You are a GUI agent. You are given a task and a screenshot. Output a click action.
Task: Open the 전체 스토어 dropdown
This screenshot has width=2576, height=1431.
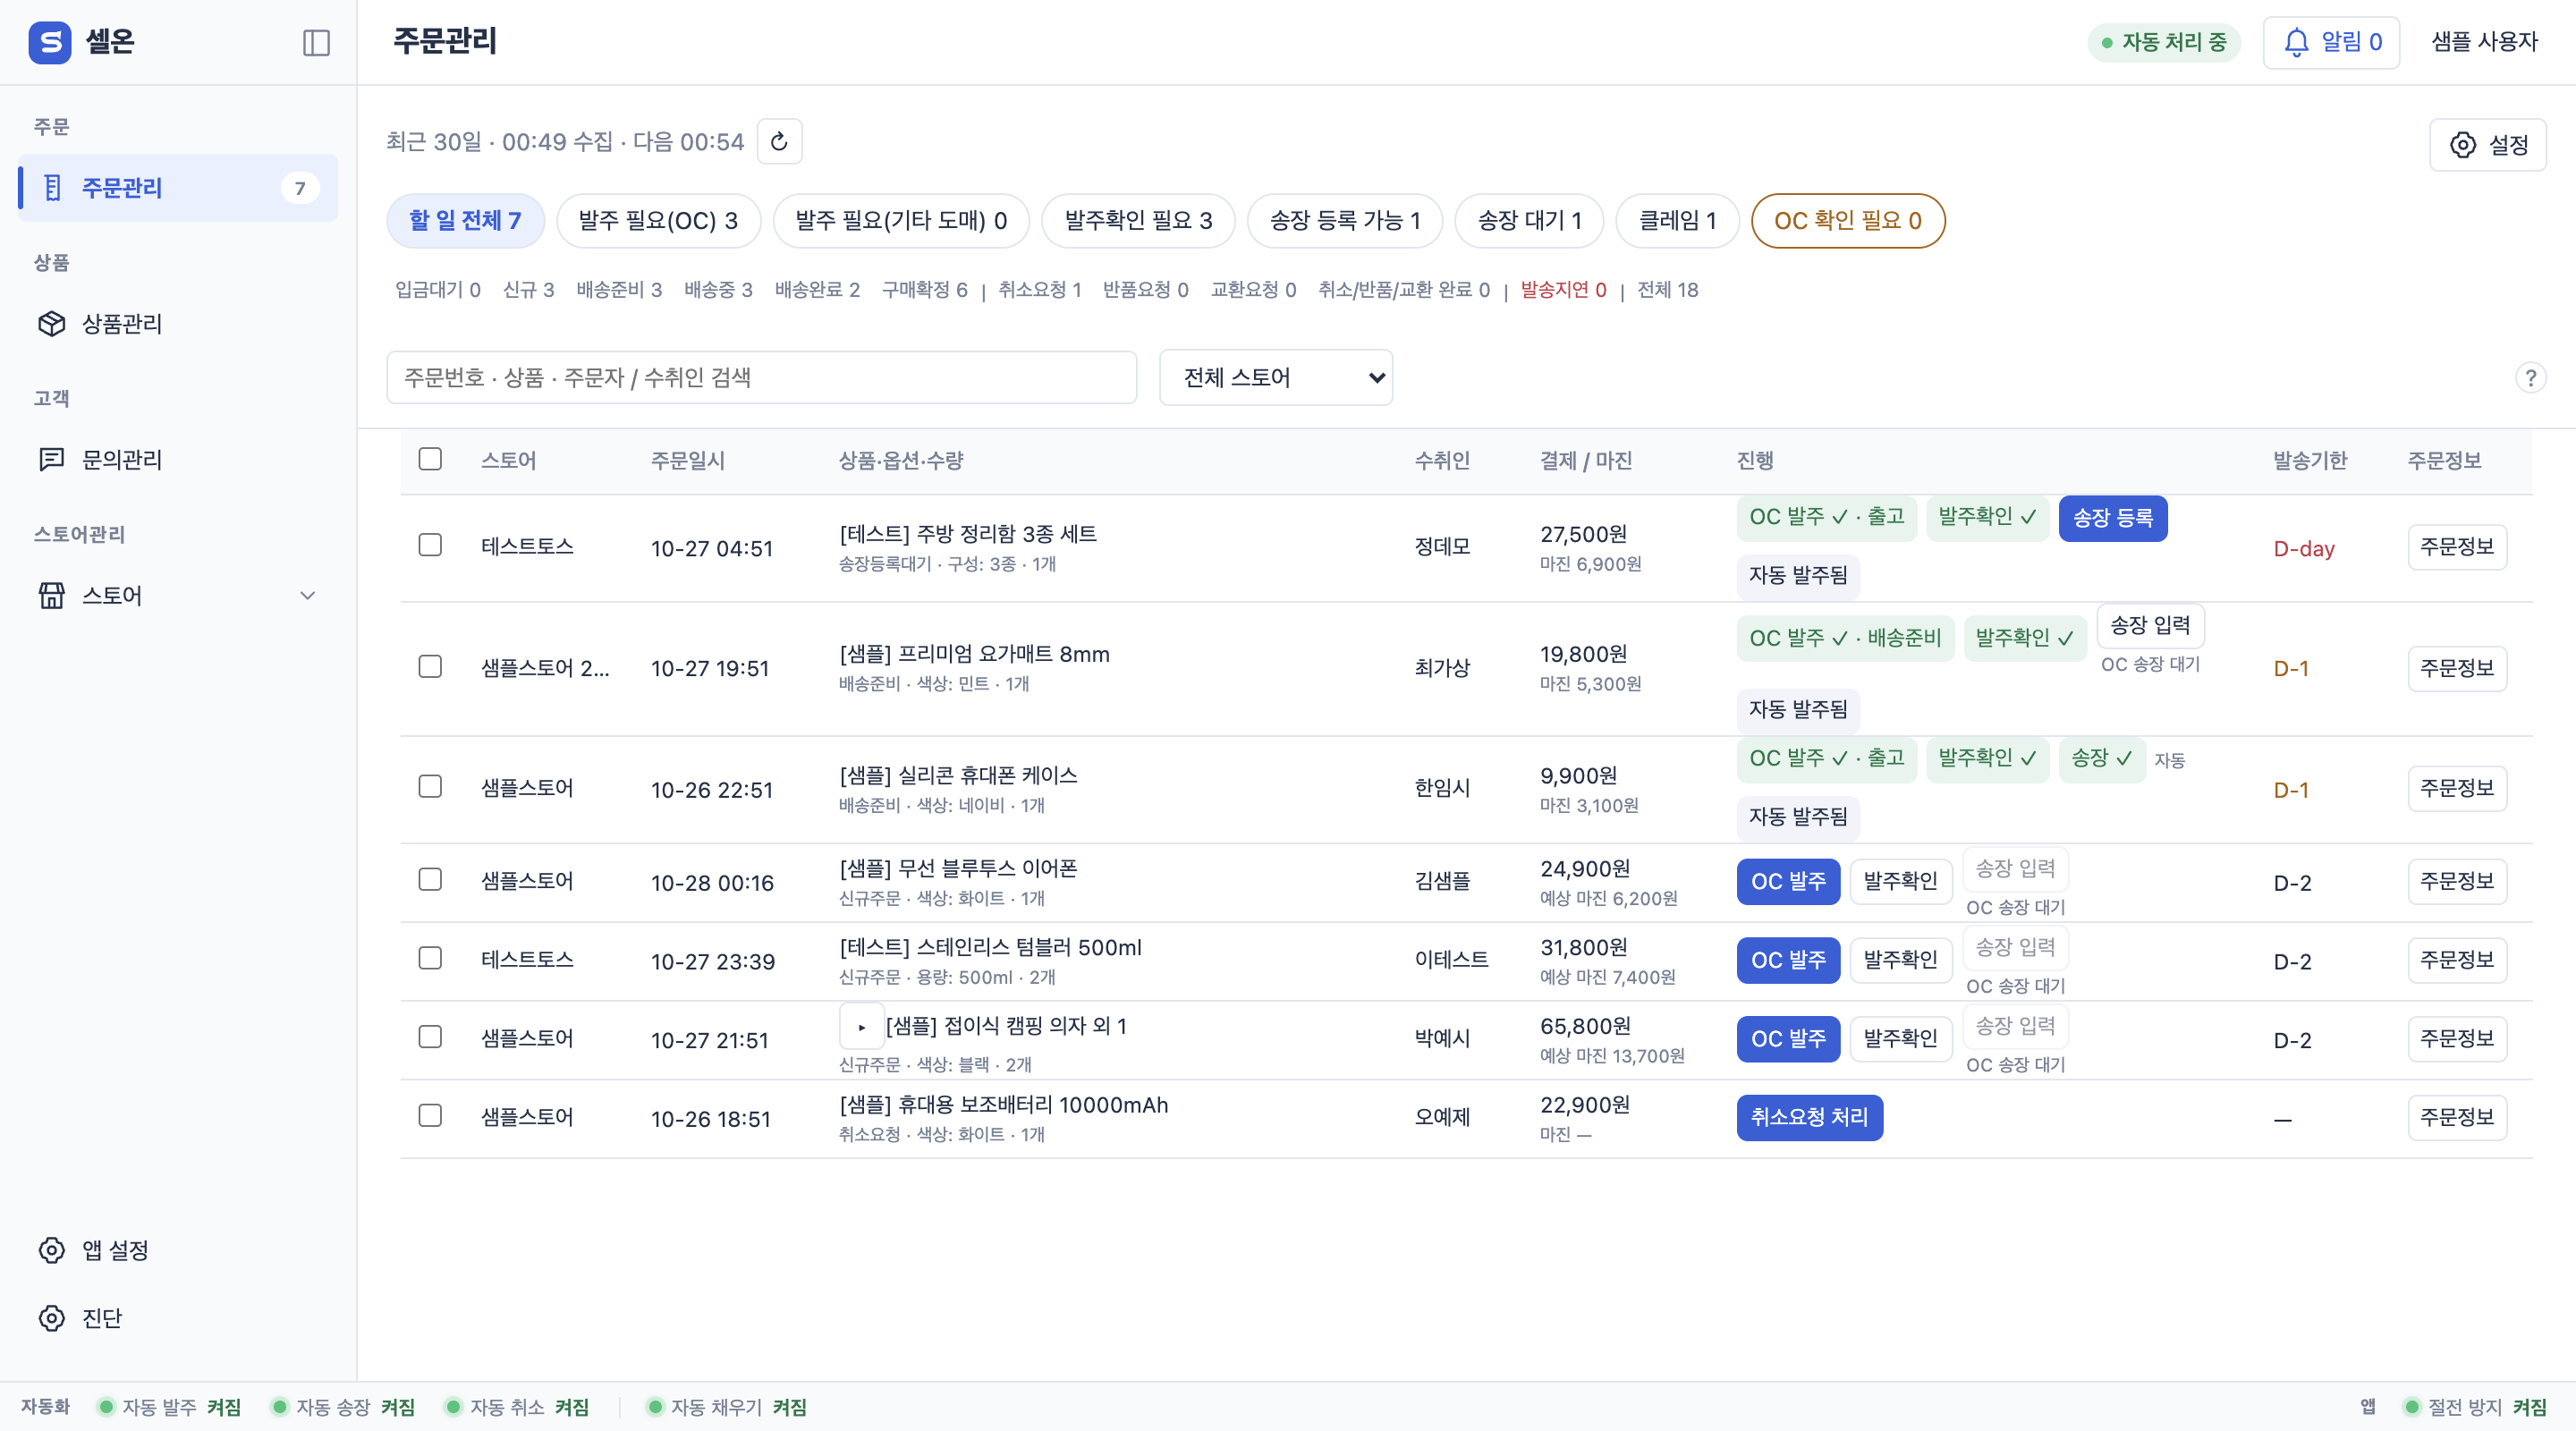tap(1275, 377)
